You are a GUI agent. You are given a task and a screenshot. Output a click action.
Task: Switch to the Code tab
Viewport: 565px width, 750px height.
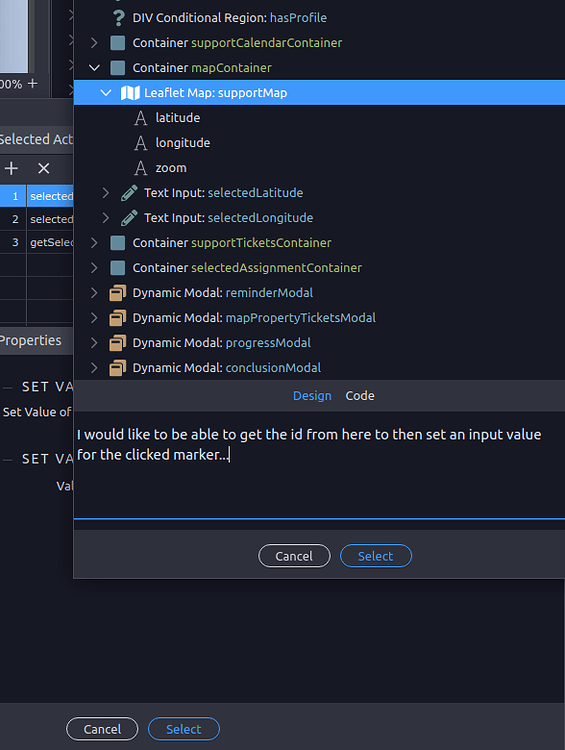click(x=360, y=396)
